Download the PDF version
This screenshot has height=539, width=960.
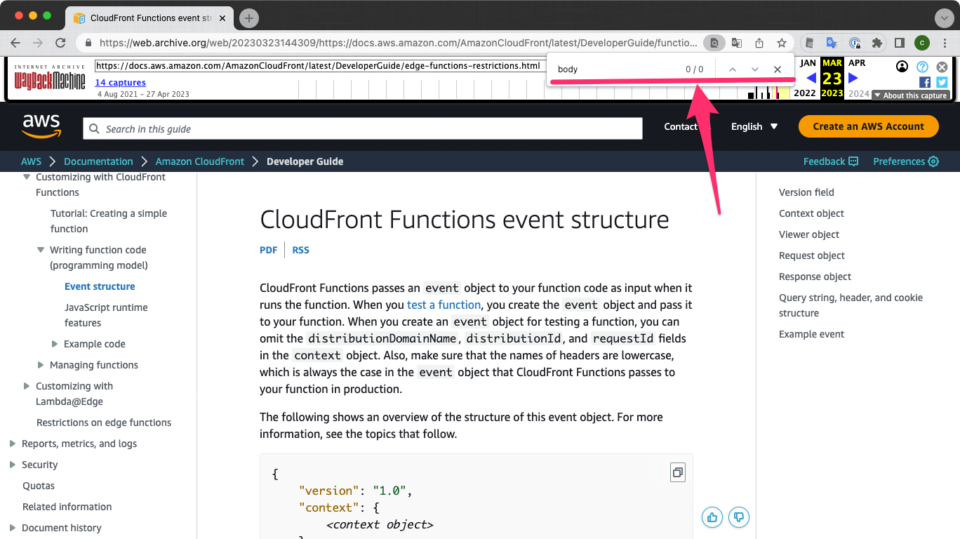(x=268, y=250)
